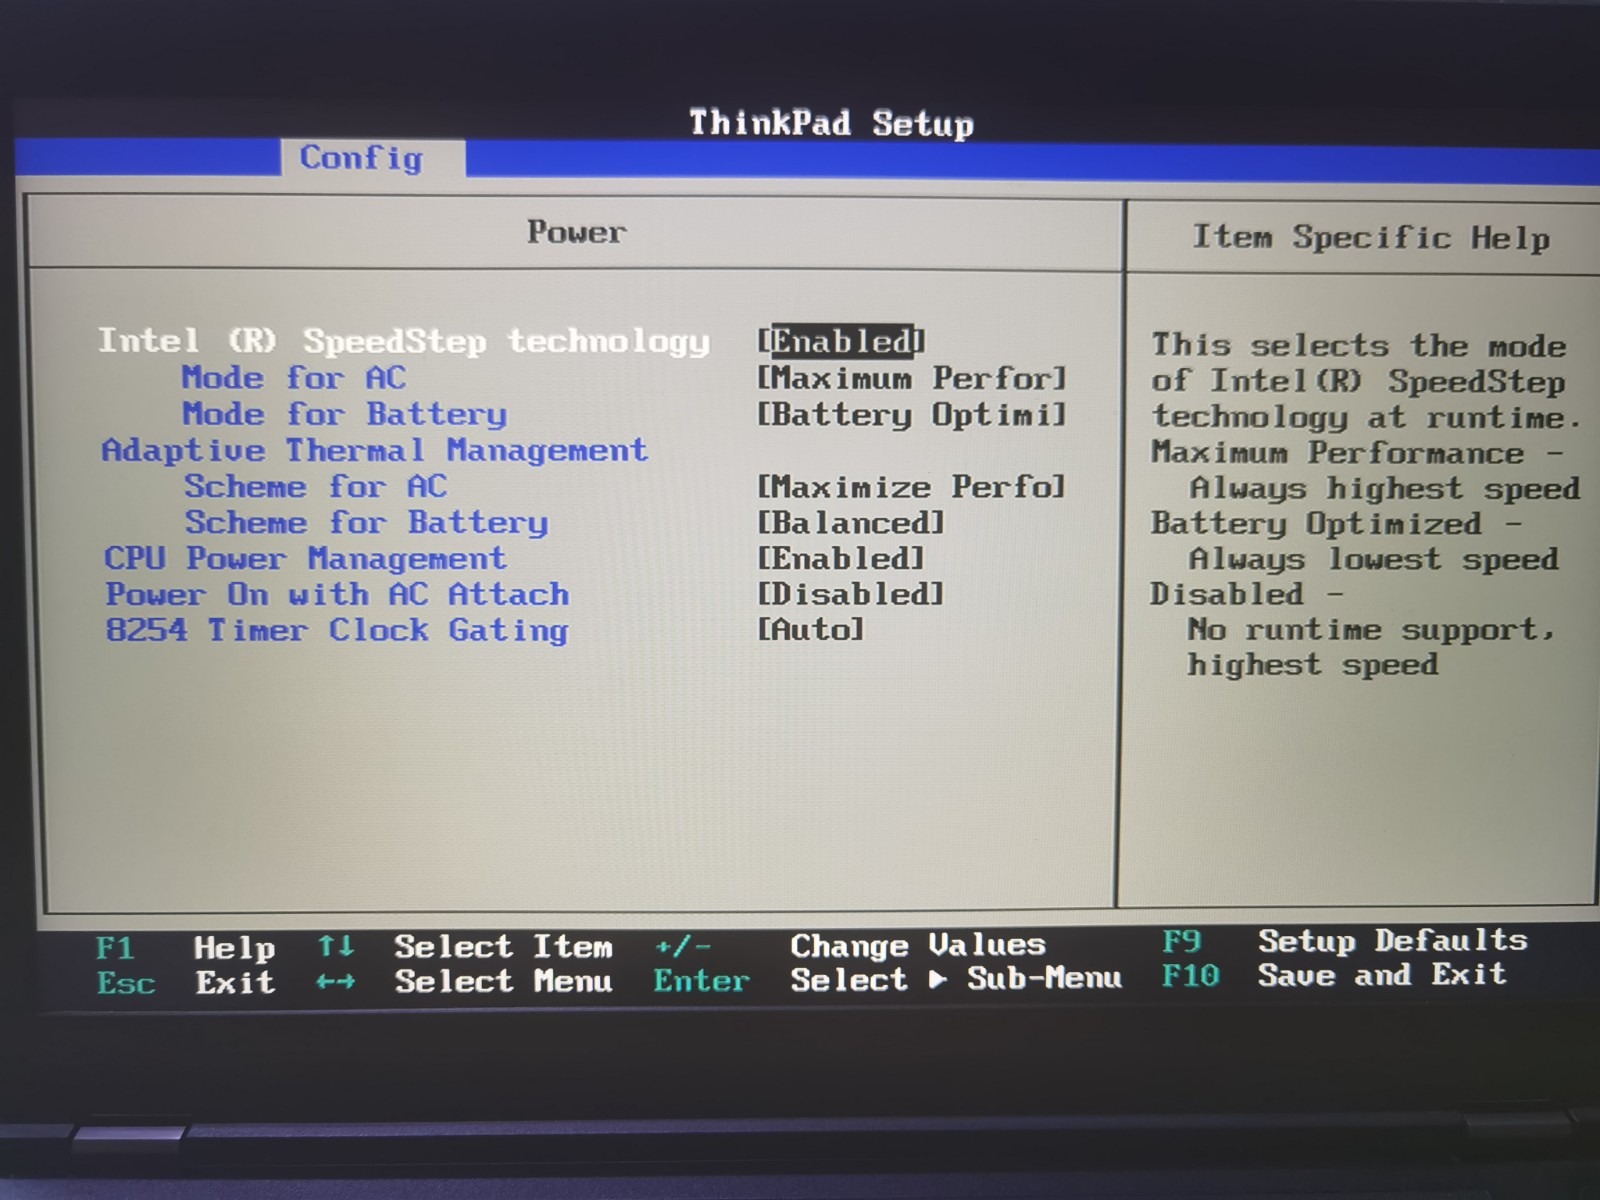Select CPU Power Management option
This screenshot has width=1600, height=1200.
(x=306, y=558)
